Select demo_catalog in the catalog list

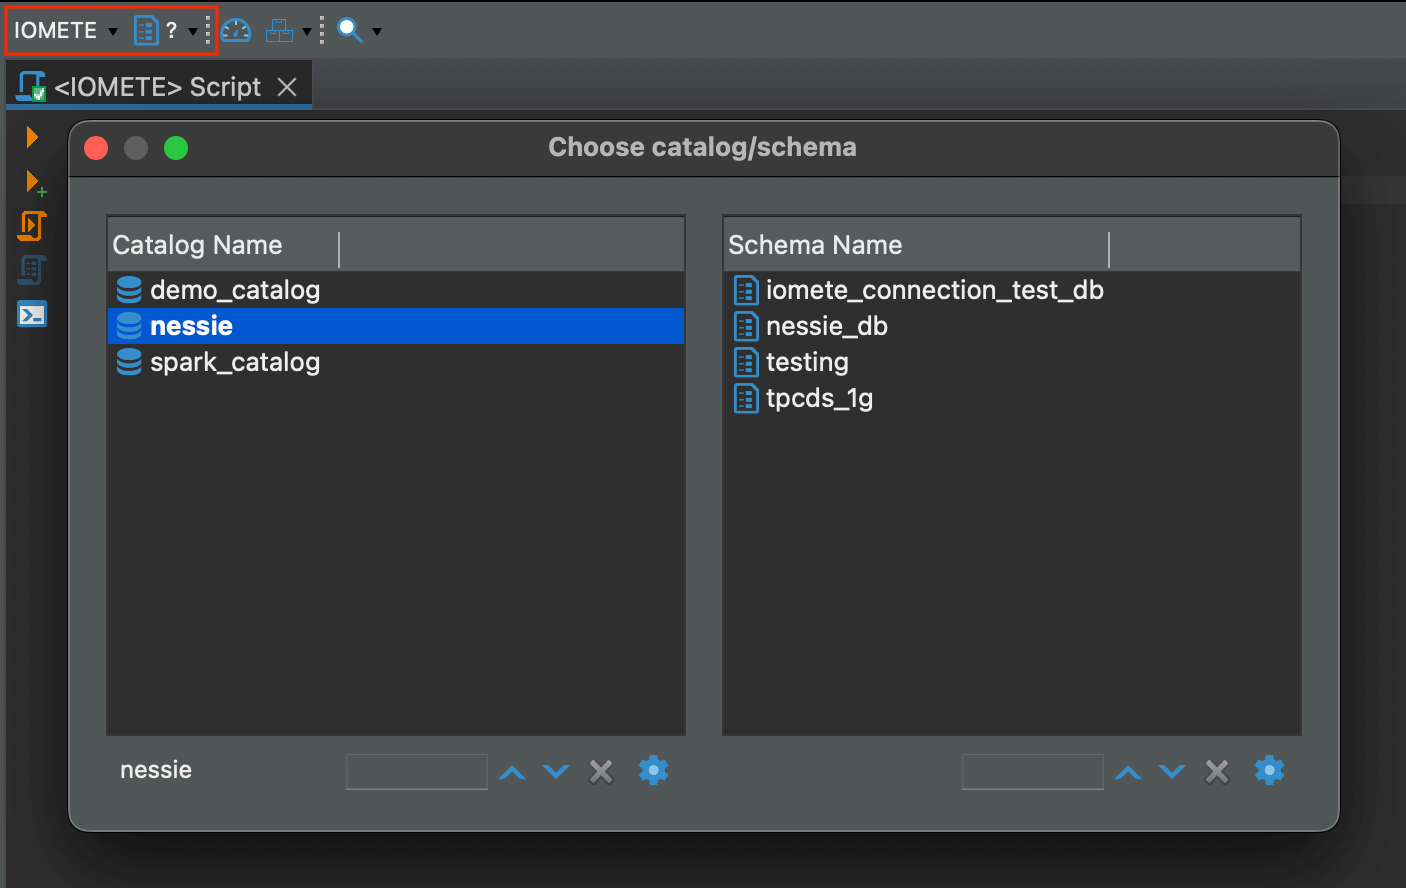click(396, 290)
